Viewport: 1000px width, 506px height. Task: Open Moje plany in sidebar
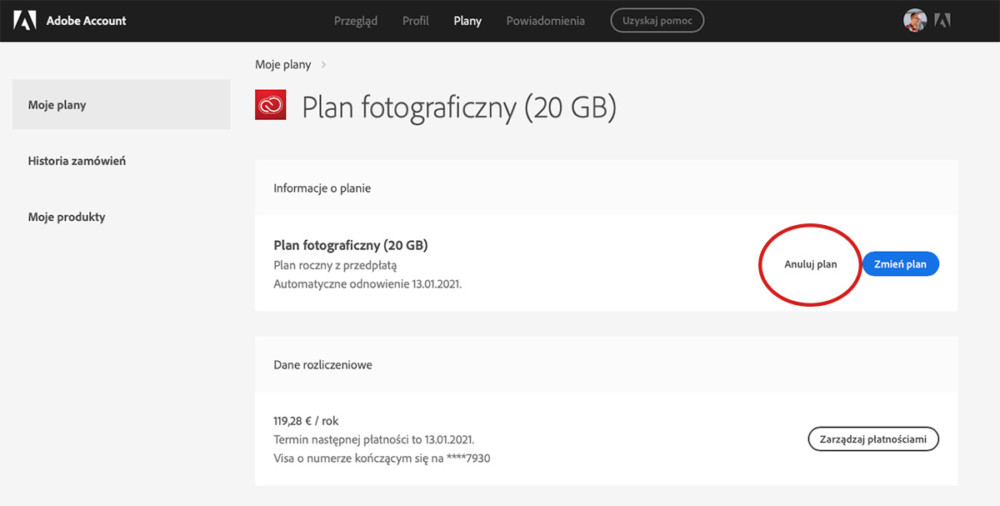pyautogui.click(x=121, y=105)
